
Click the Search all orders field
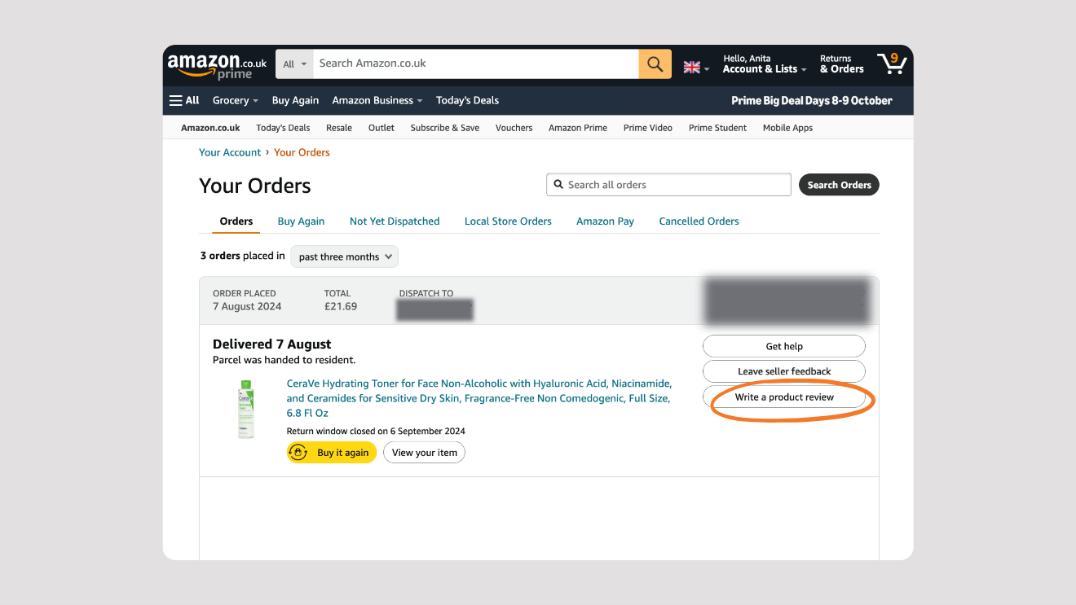point(668,185)
